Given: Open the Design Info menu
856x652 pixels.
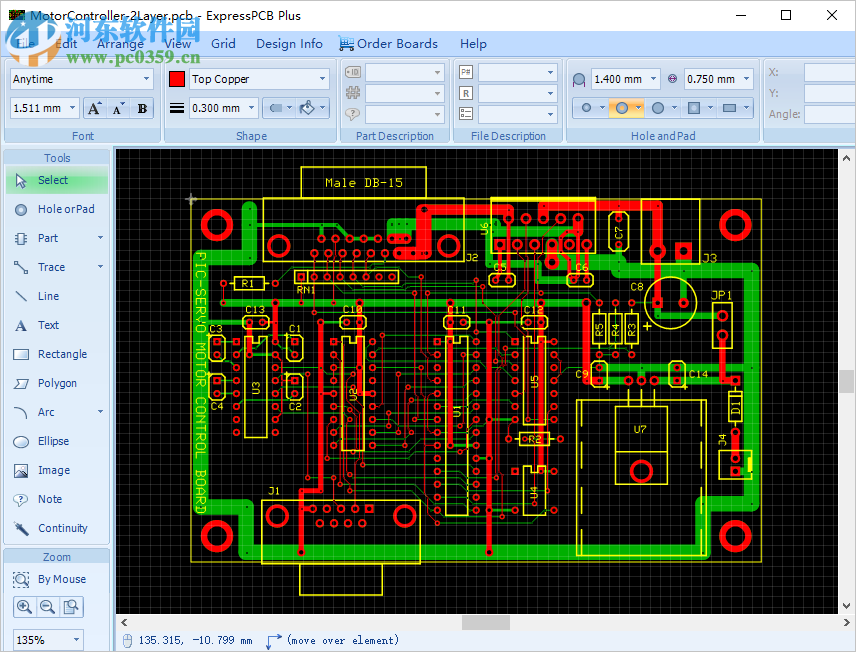Looking at the screenshot, I should click(289, 44).
